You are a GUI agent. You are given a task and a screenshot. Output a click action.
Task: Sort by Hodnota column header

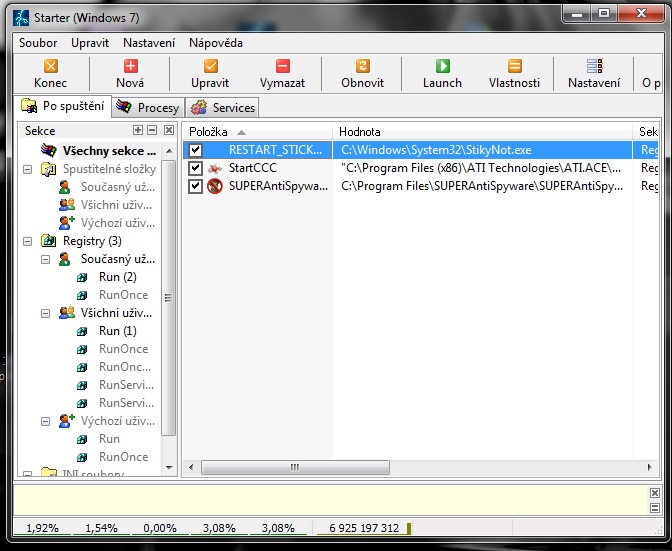[x=483, y=132]
